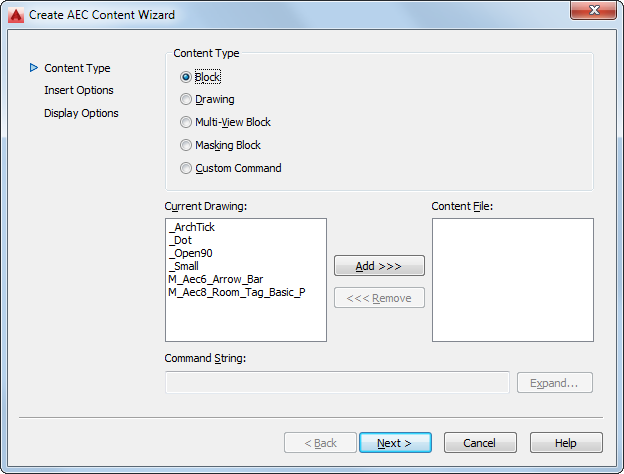Select the Multi-View Block radio button

tap(186, 123)
